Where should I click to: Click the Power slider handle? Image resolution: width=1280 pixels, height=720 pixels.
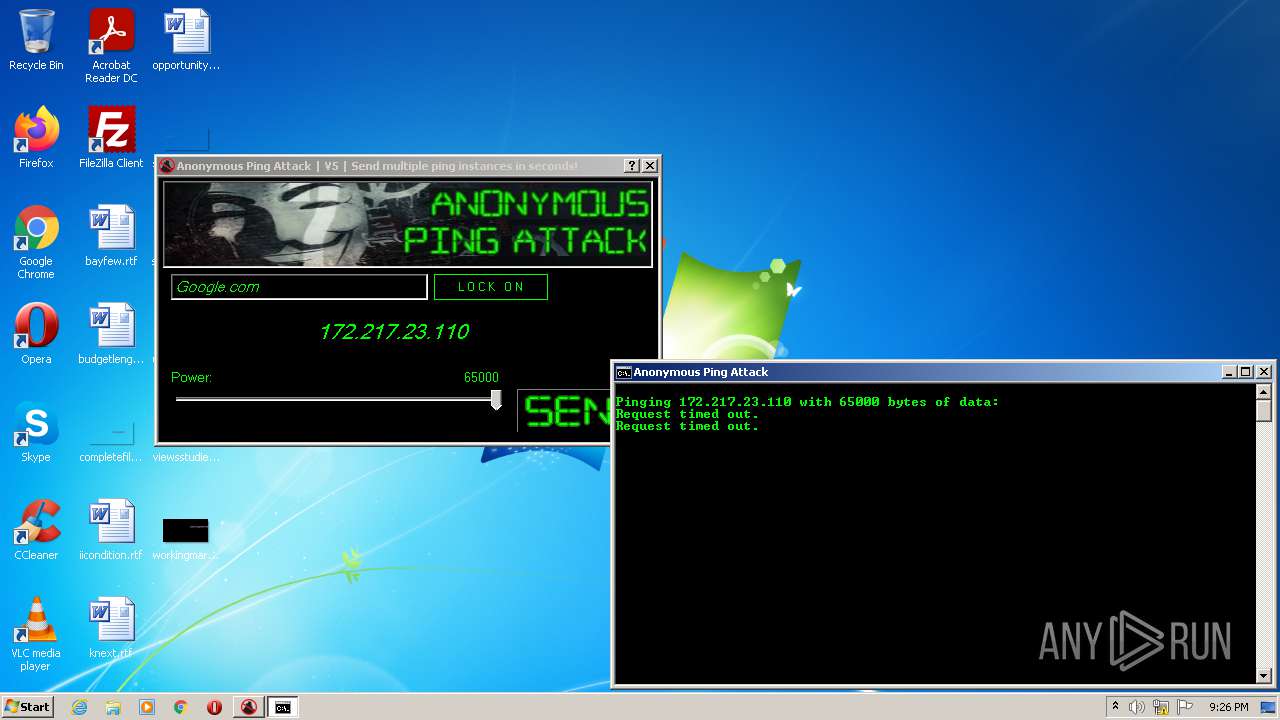[496, 400]
